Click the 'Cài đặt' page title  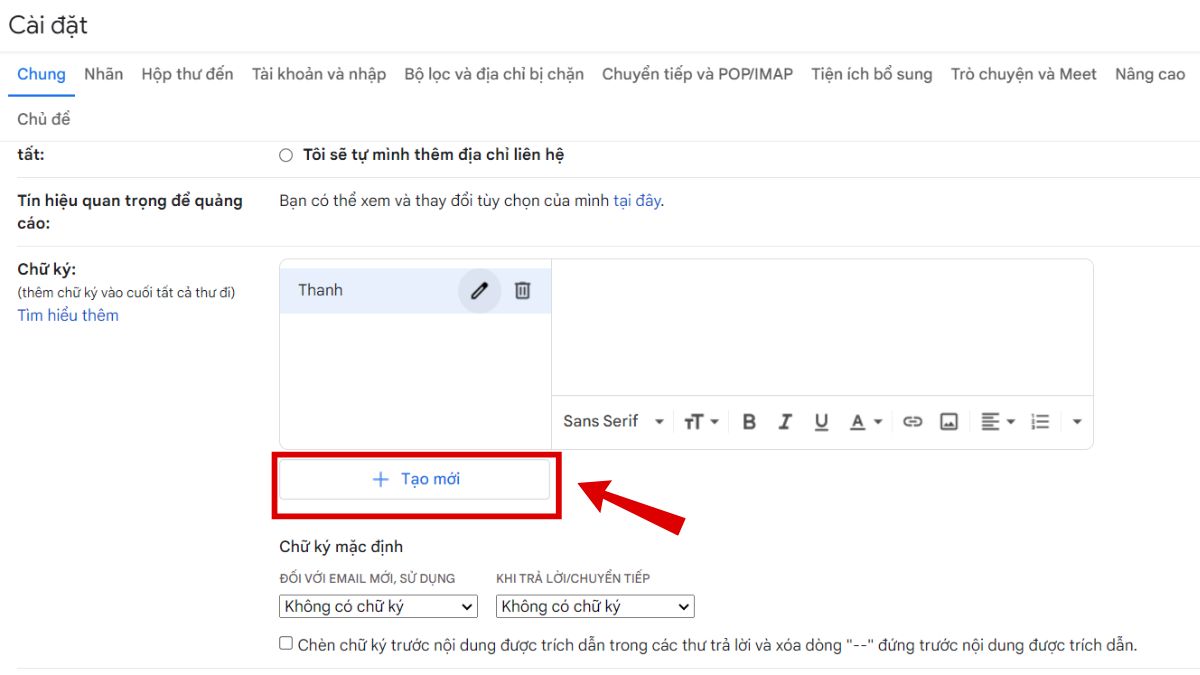(x=48, y=25)
